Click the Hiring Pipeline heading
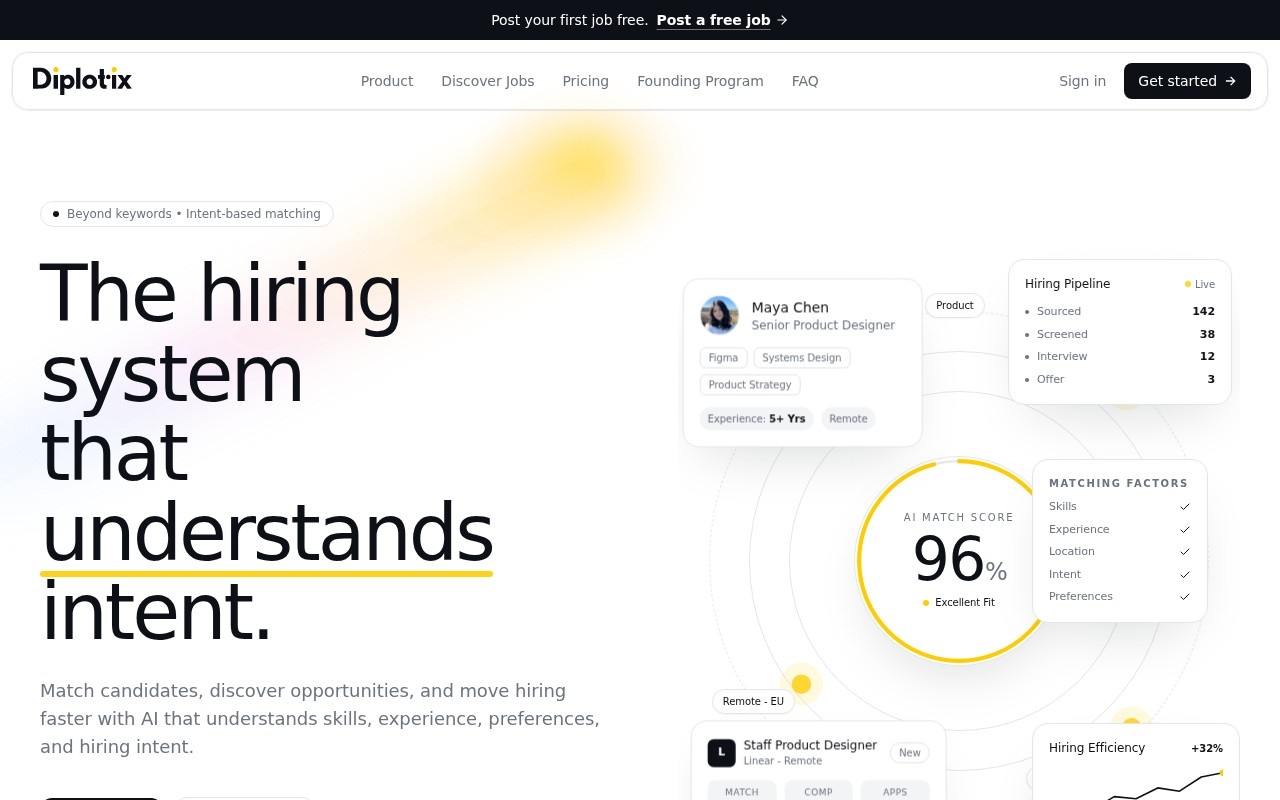Image resolution: width=1280 pixels, height=800 pixels. pos(1067,284)
